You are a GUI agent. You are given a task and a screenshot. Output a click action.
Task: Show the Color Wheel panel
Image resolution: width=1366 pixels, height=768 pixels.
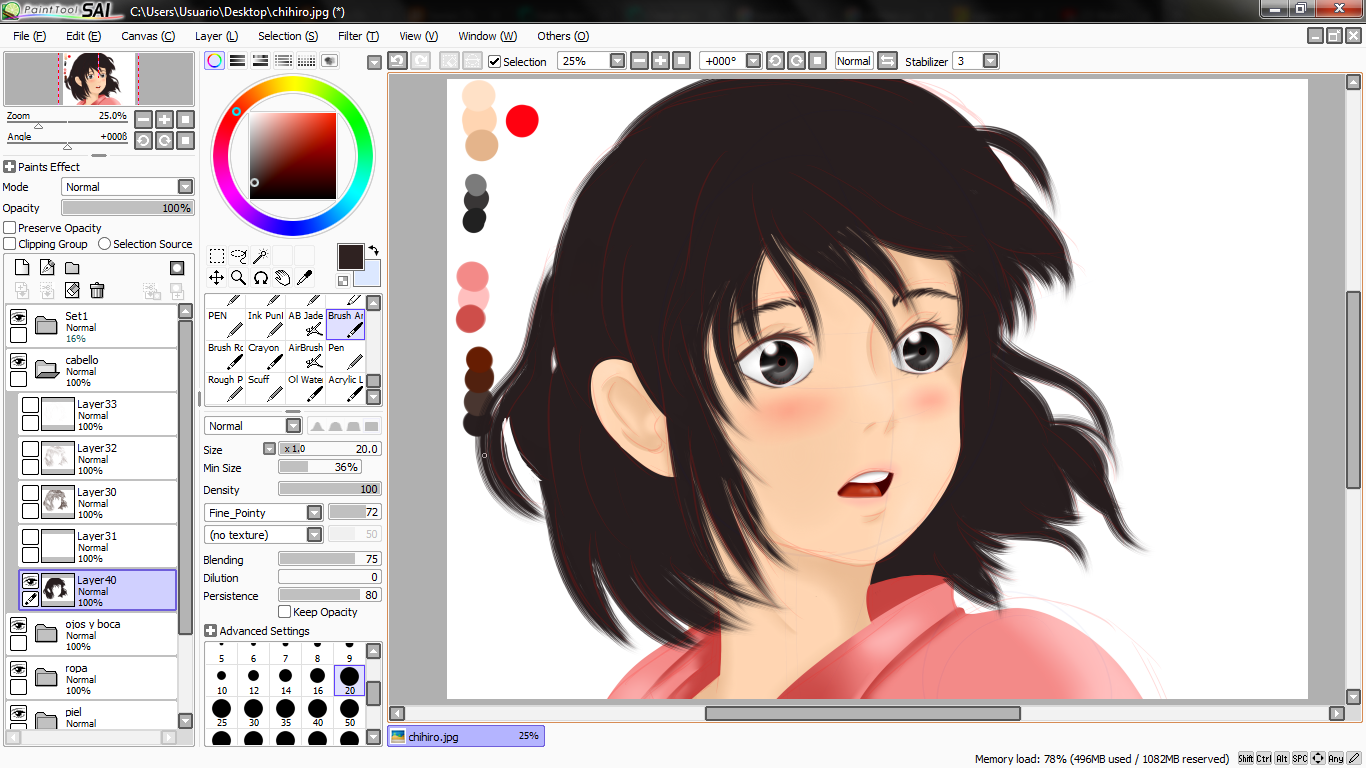214,61
